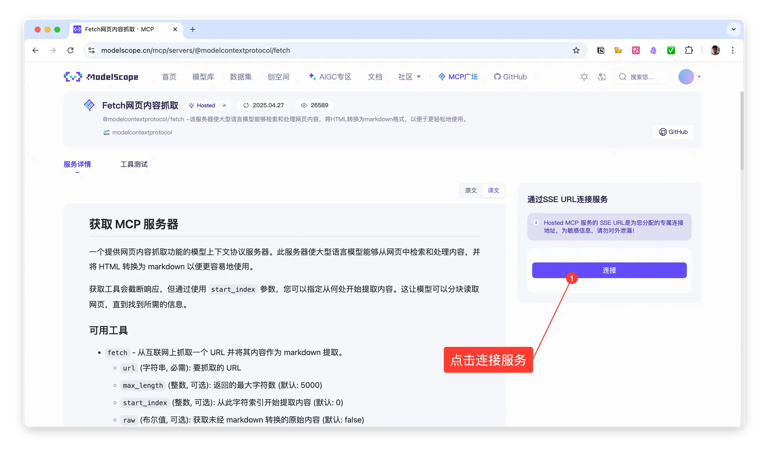The width and height of the screenshot is (768, 457).
Task: Click the Fetch service diamond icon
Action: (89, 105)
